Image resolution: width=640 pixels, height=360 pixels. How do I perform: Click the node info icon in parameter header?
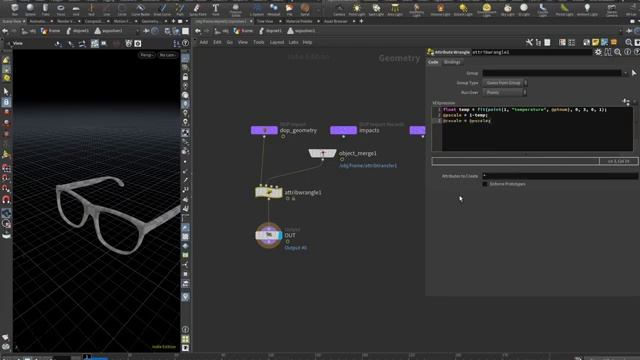627,52
